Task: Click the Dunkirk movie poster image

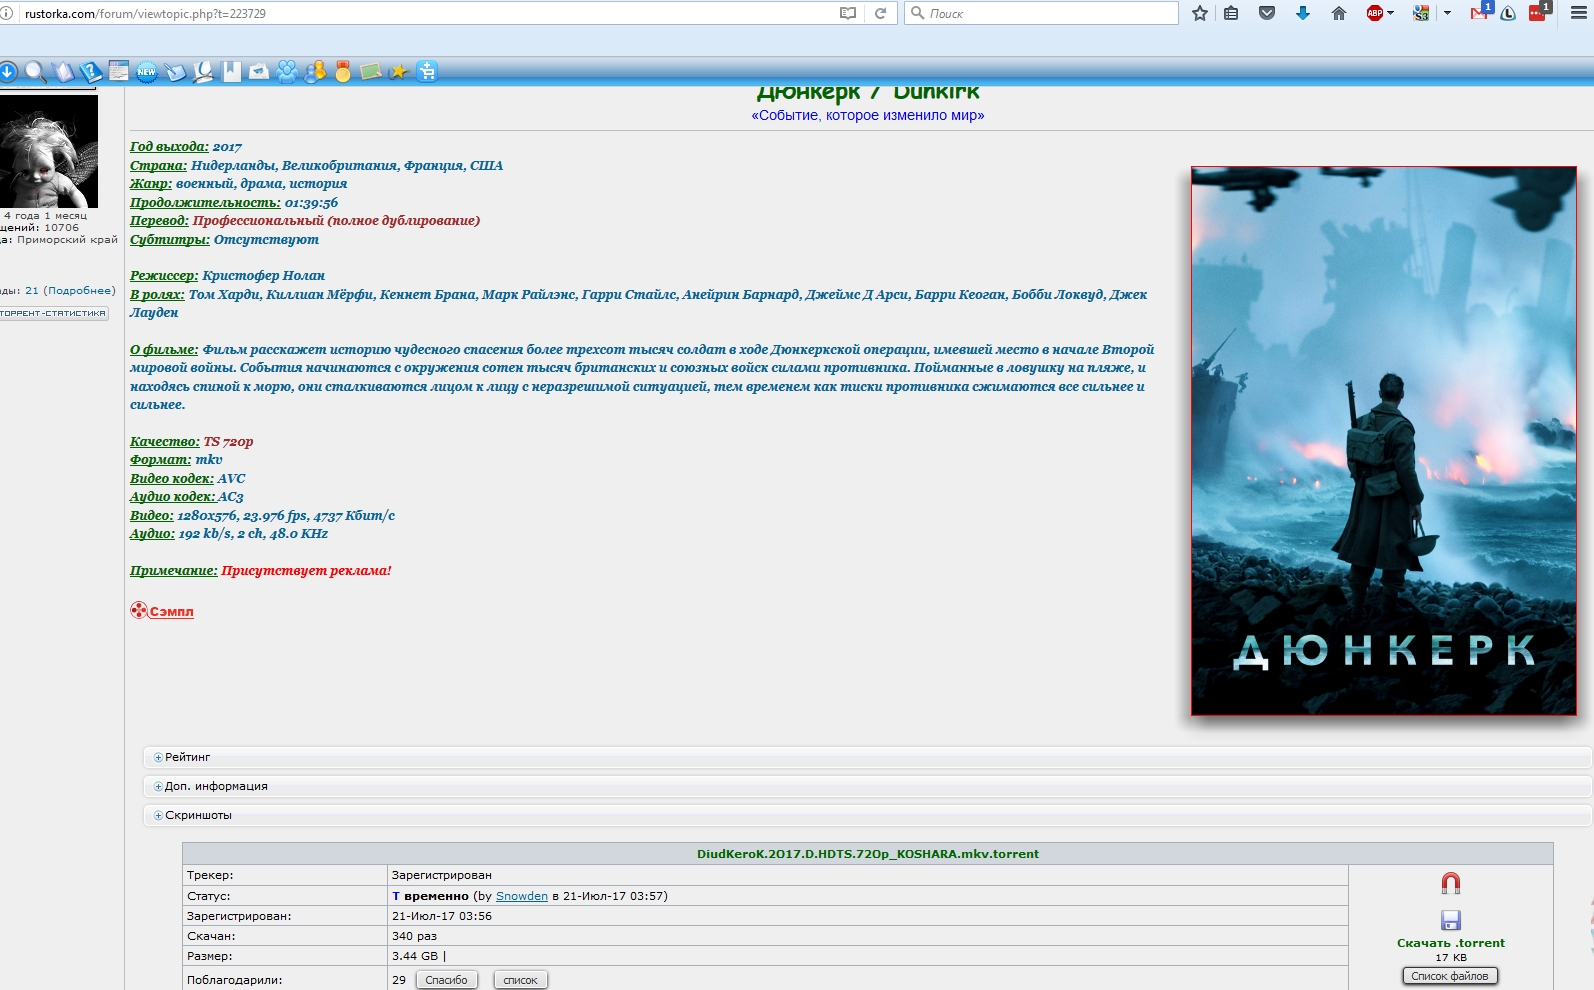Action: [1384, 441]
